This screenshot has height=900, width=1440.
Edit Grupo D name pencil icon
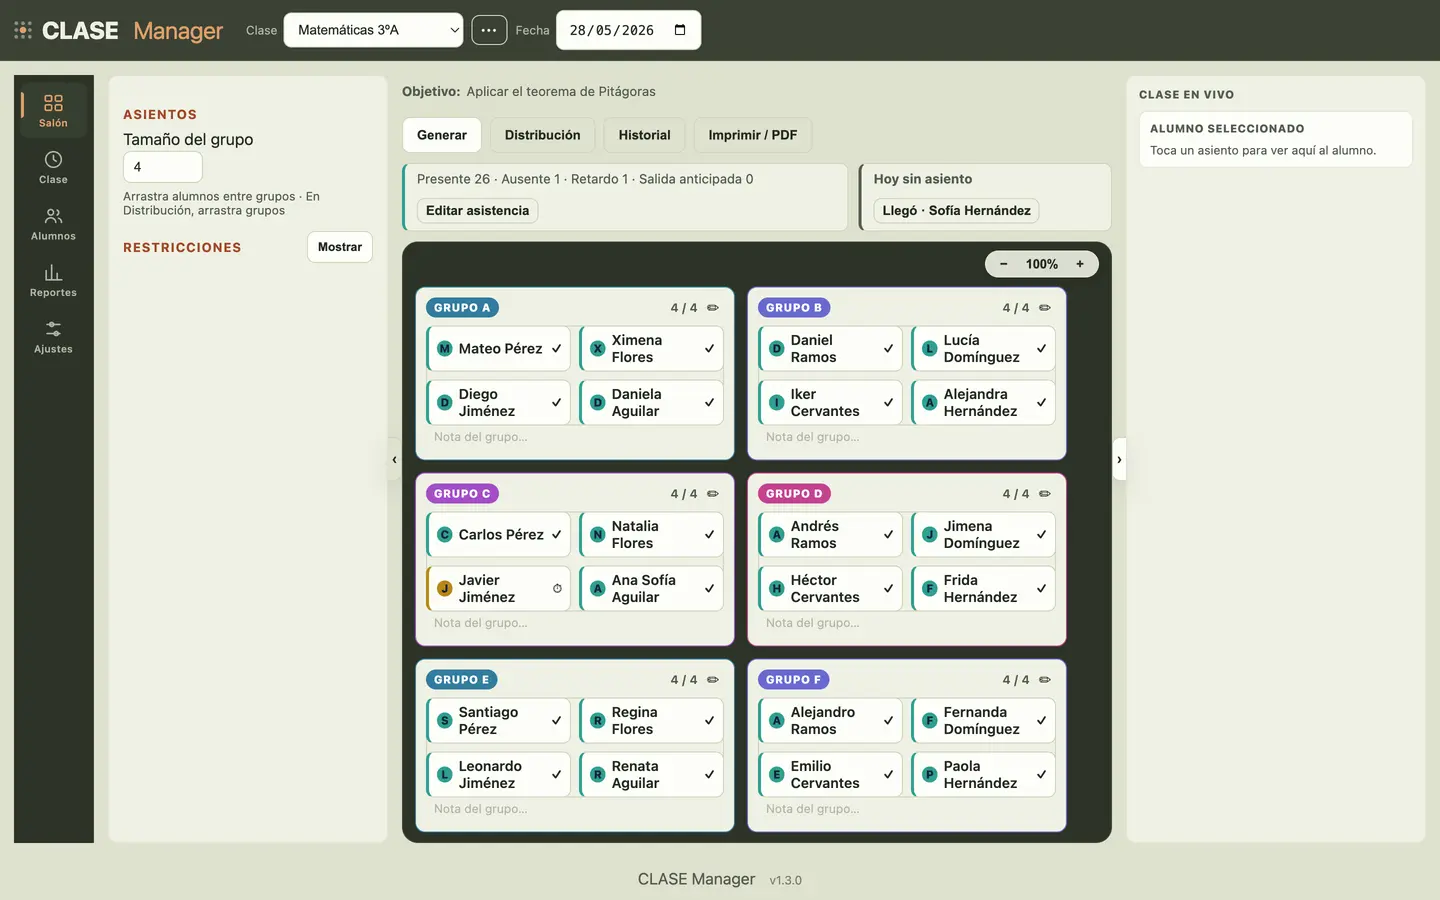coord(1045,494)
